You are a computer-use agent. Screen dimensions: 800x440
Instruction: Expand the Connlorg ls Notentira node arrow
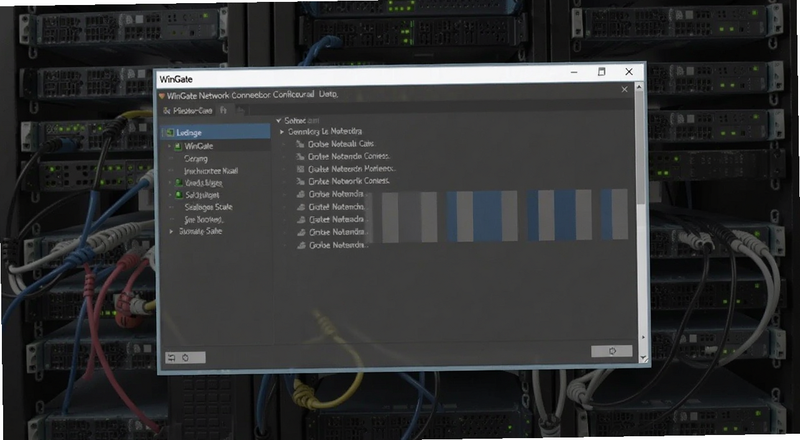[282, 132]
